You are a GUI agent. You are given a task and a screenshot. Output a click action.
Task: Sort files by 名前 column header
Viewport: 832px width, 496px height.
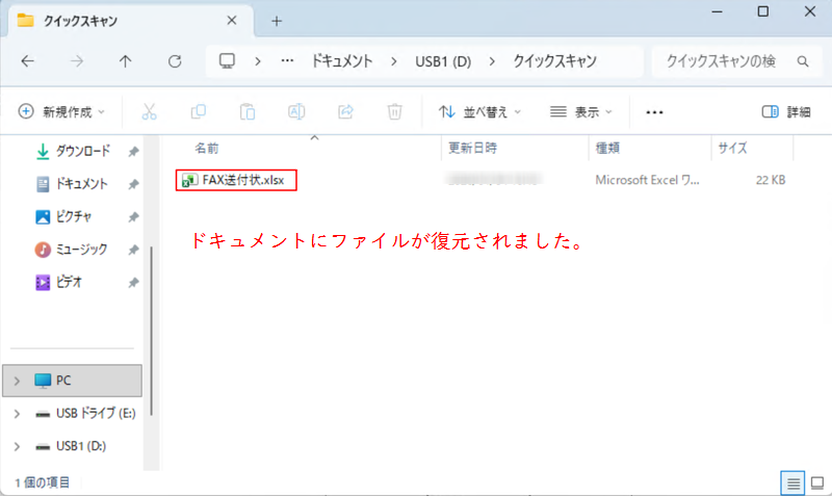207,148
